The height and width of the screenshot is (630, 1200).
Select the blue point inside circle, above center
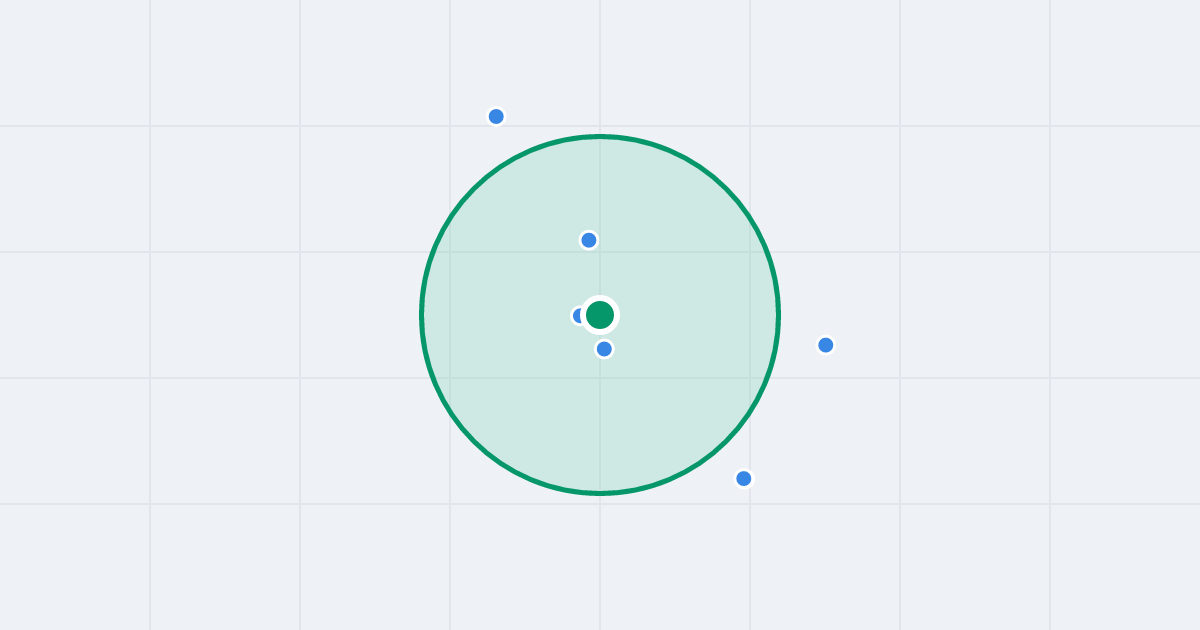point(589,240)
